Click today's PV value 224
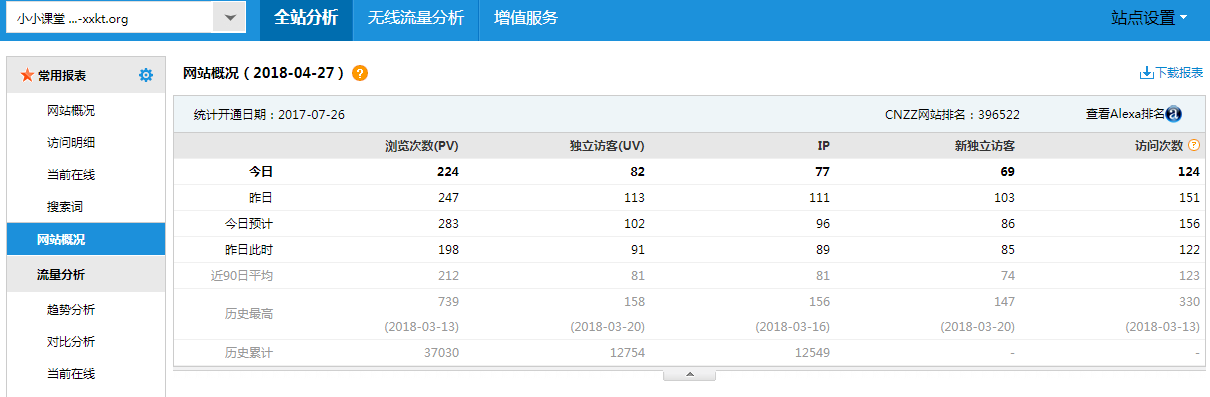This screenshot has height=397, width=1210. point(448,172)
